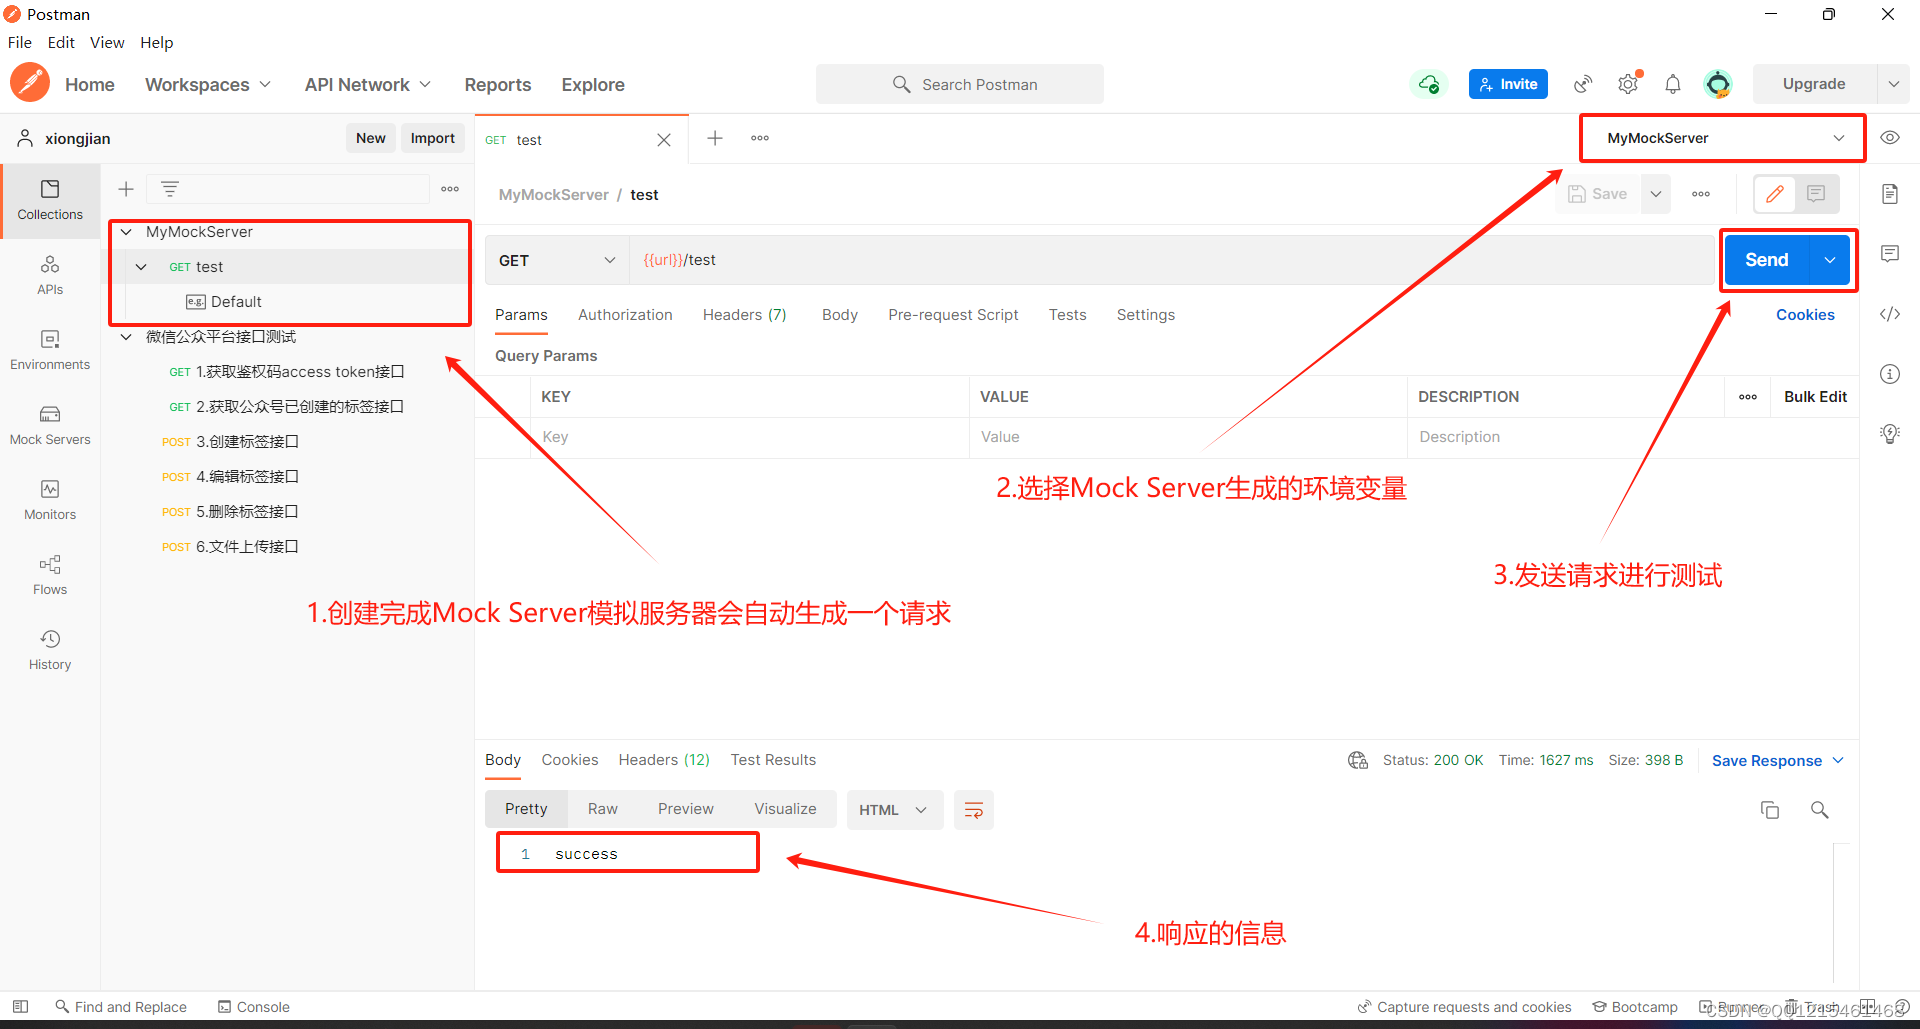Open a new request tab with plus
1920x1029 pixels.
[x=715, y=138]
